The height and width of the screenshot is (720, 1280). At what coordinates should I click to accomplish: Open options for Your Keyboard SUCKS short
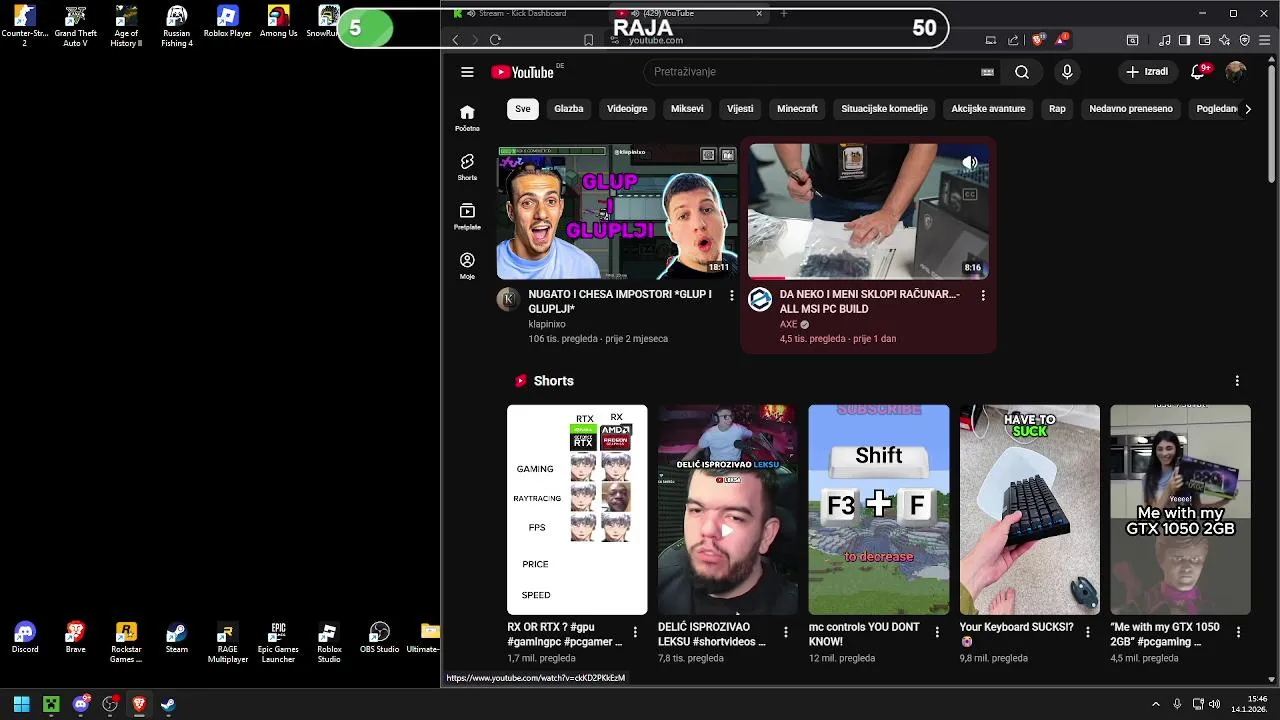(1087, 633)
